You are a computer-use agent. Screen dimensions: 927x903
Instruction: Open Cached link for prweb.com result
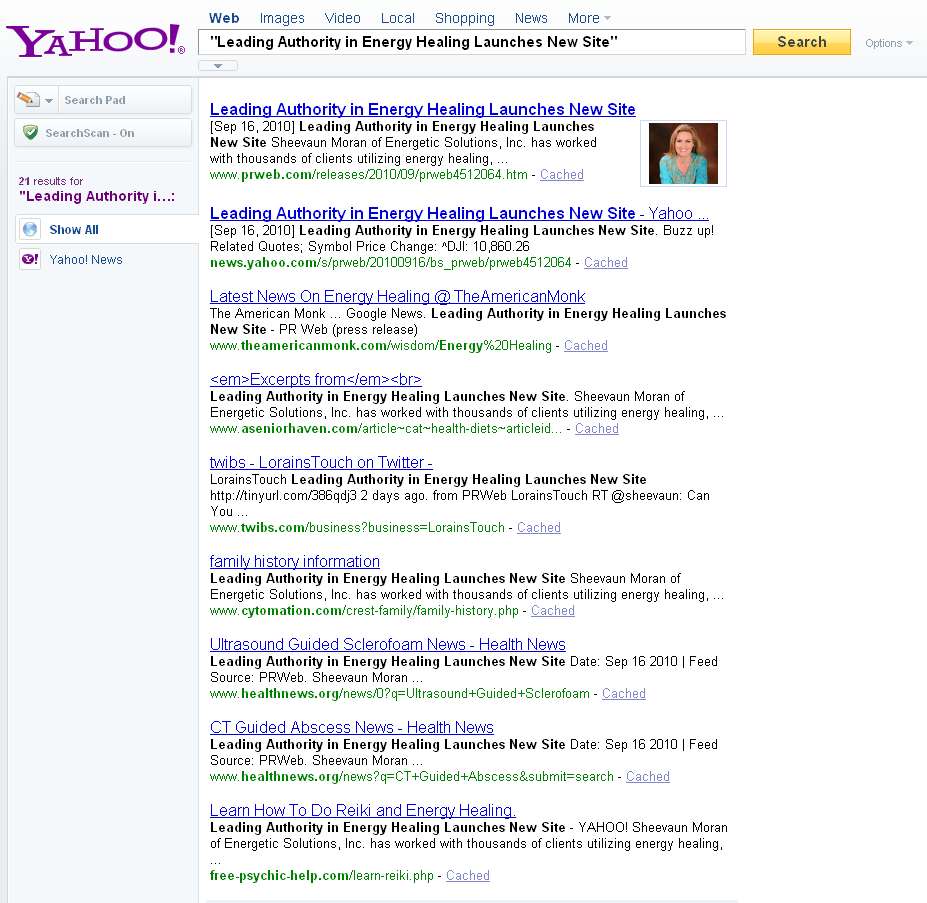(x=562, y=174)
